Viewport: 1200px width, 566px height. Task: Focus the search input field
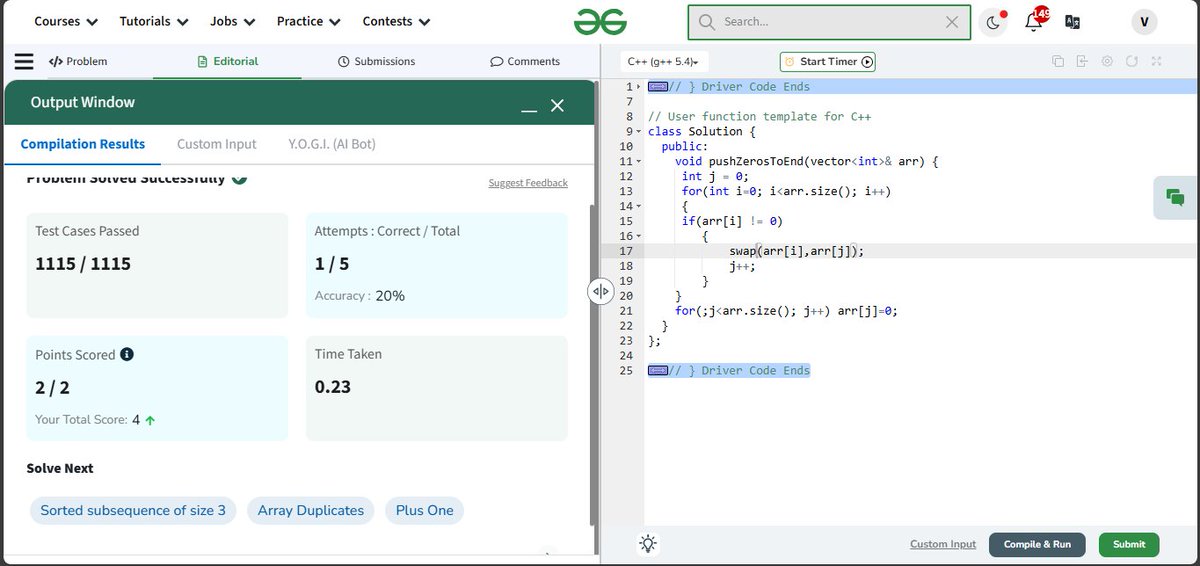830,21
